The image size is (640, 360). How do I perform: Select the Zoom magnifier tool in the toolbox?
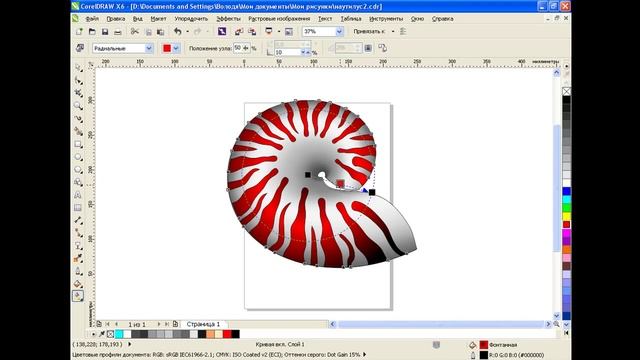click(78, 106)
